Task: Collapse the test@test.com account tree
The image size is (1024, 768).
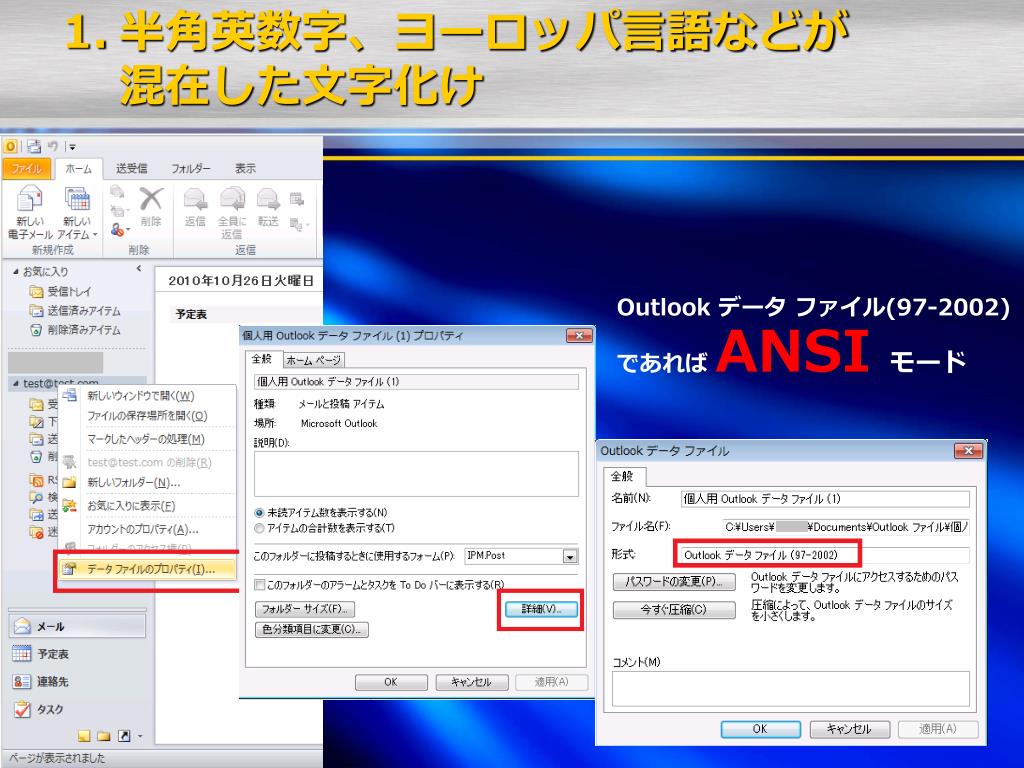Action: (x=16, y=384)
